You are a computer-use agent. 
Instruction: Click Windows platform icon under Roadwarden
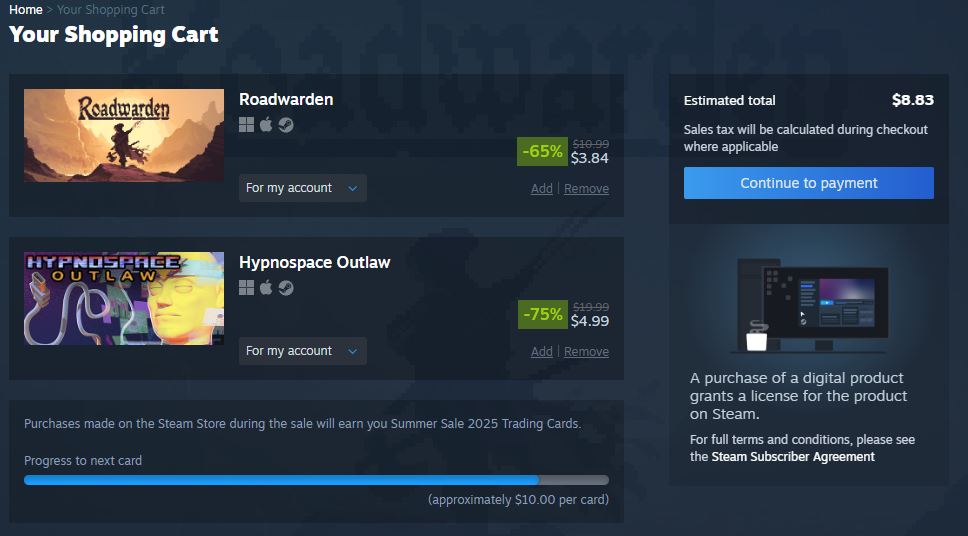coord(246,125)
